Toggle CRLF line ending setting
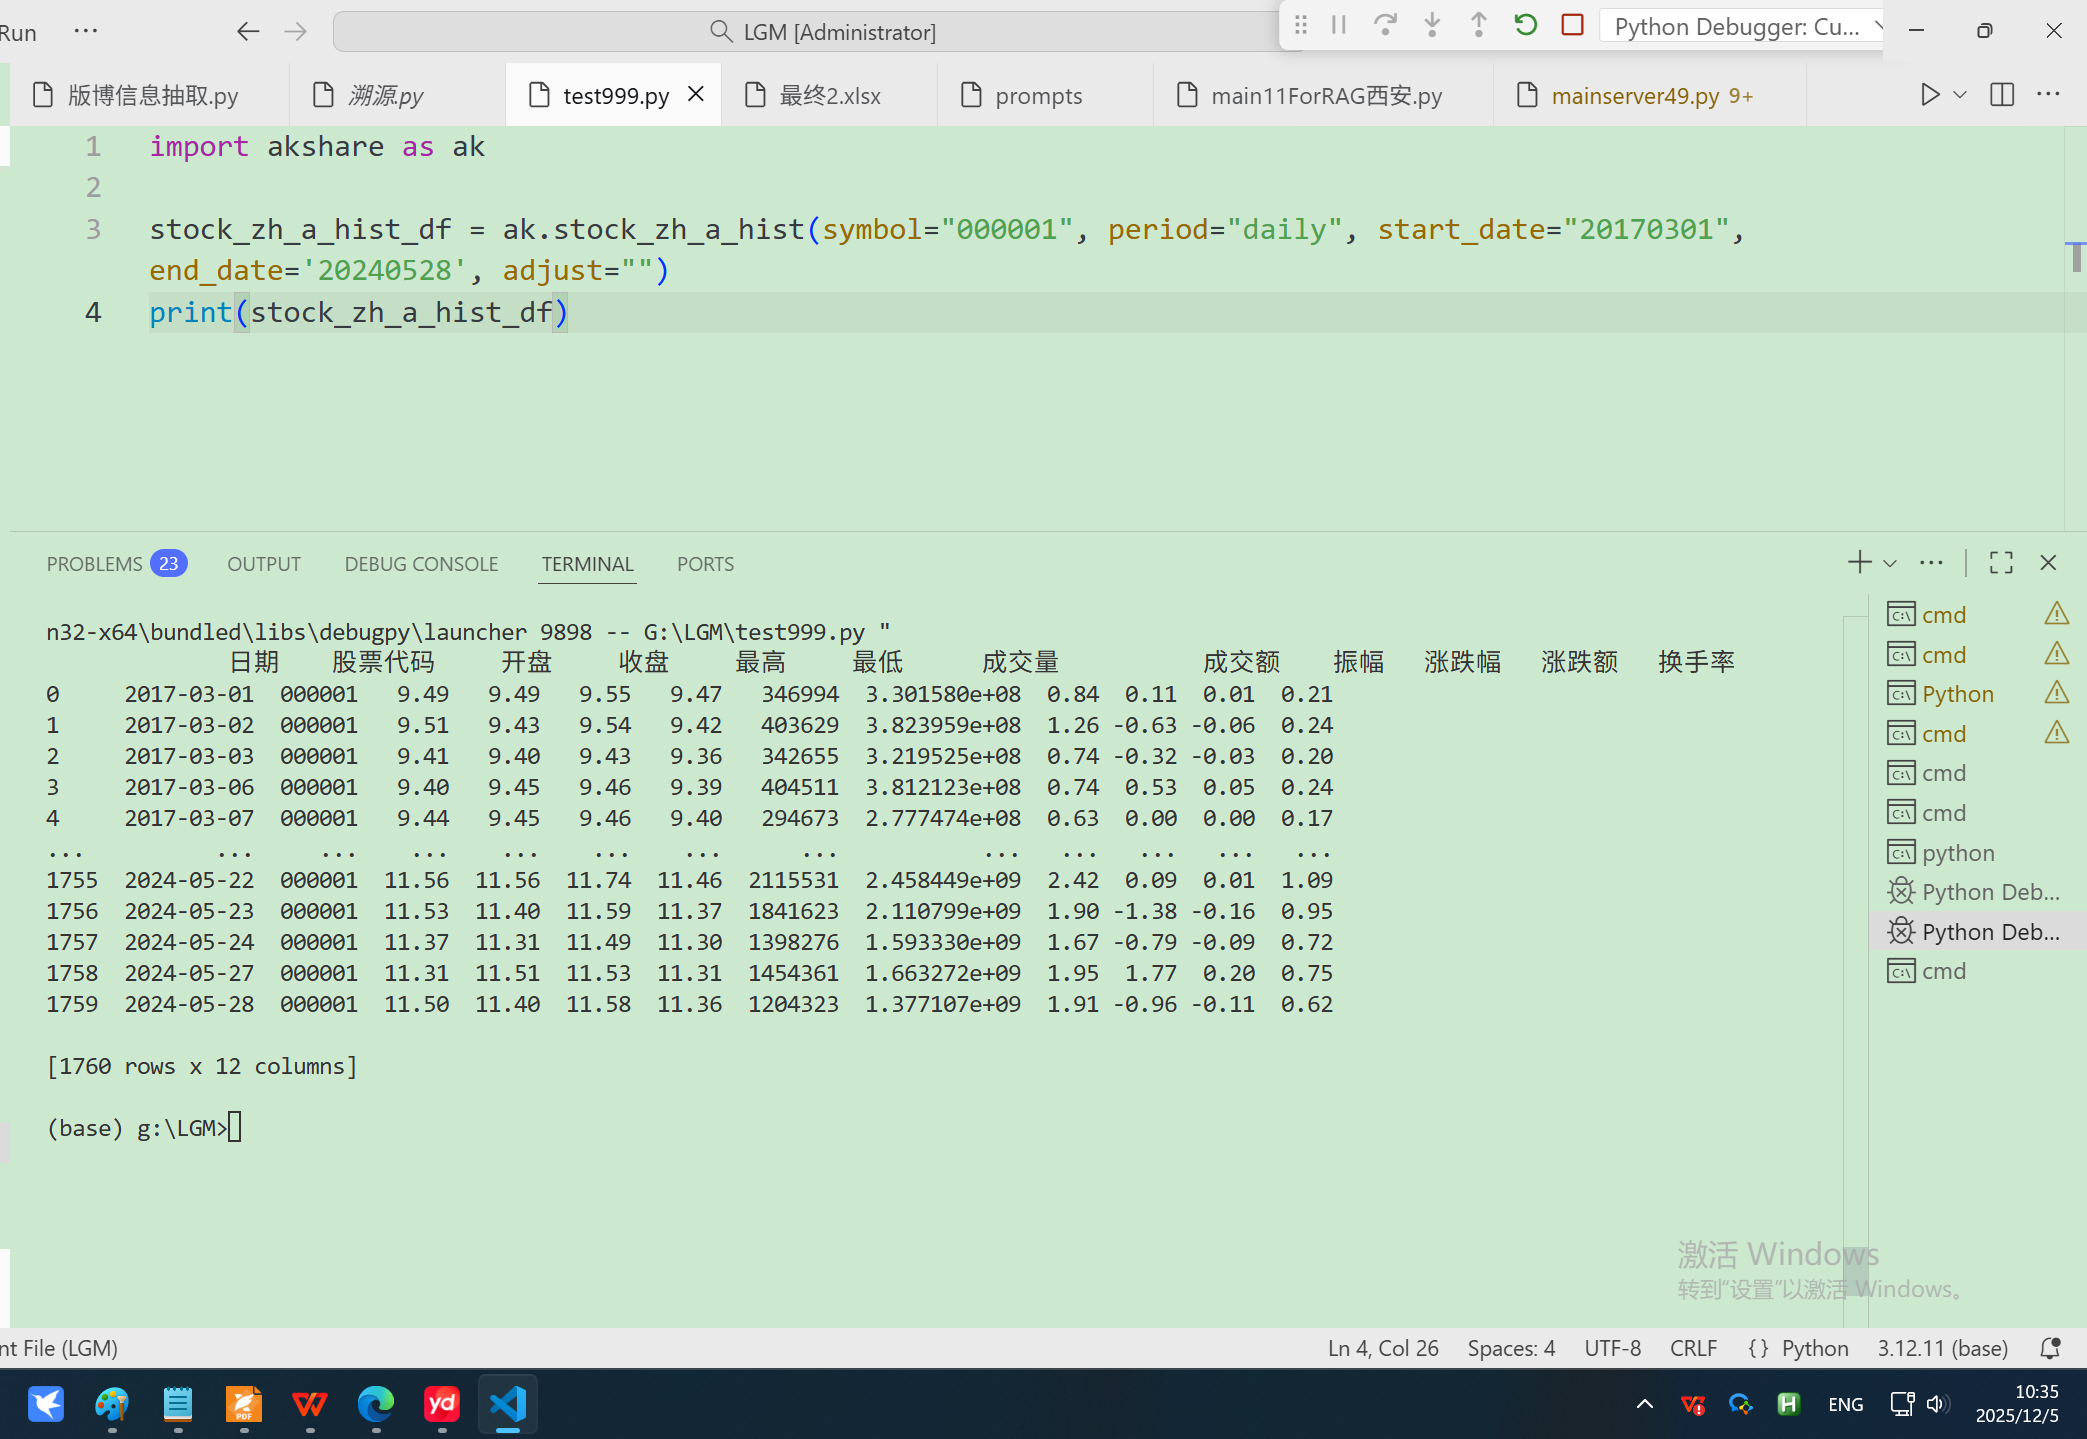Viewport: 2087px width, 1439px height. 1692,1348
